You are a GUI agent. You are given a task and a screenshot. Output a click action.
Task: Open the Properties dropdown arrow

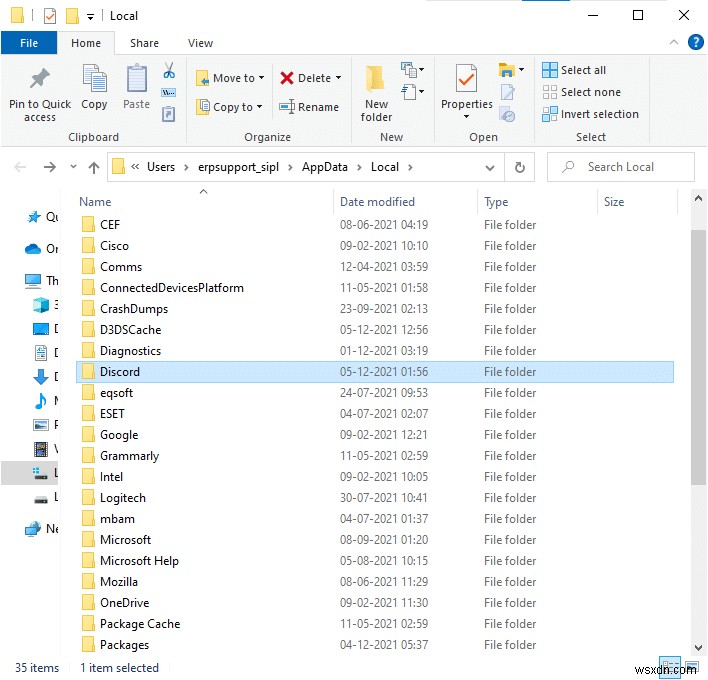pos(466,116)
